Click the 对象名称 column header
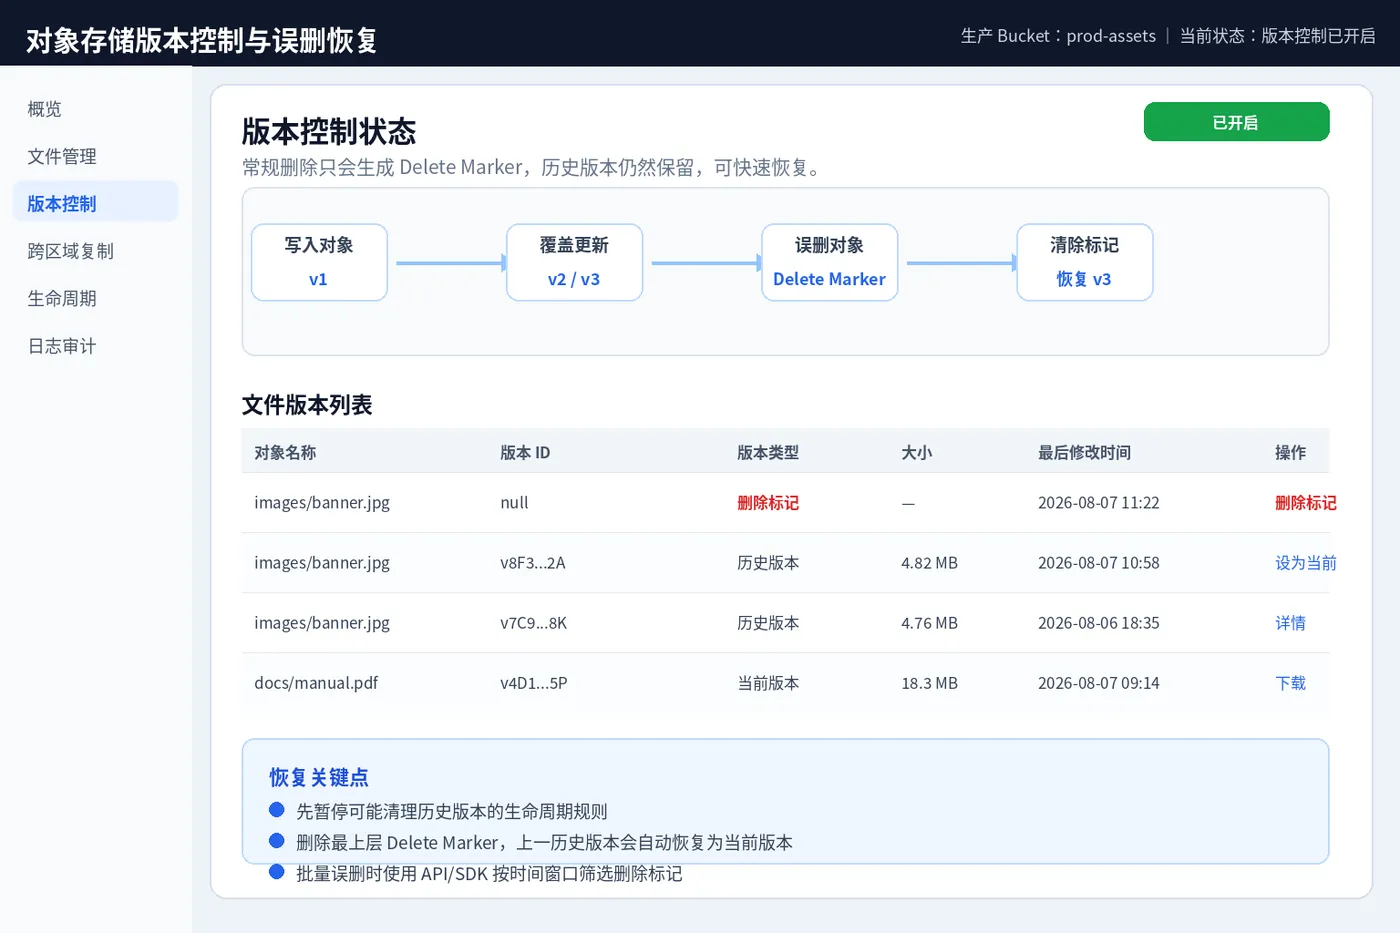This screenshot has height=933, width=1400. coord(285,453)
